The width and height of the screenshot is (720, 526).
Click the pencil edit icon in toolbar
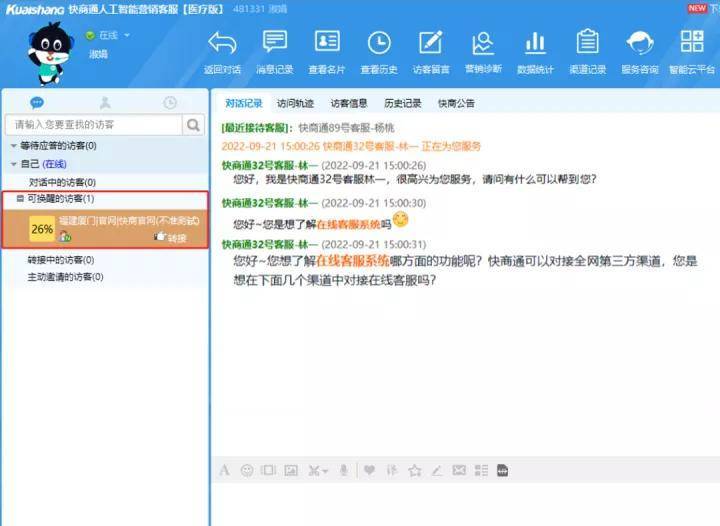[437, 470]
